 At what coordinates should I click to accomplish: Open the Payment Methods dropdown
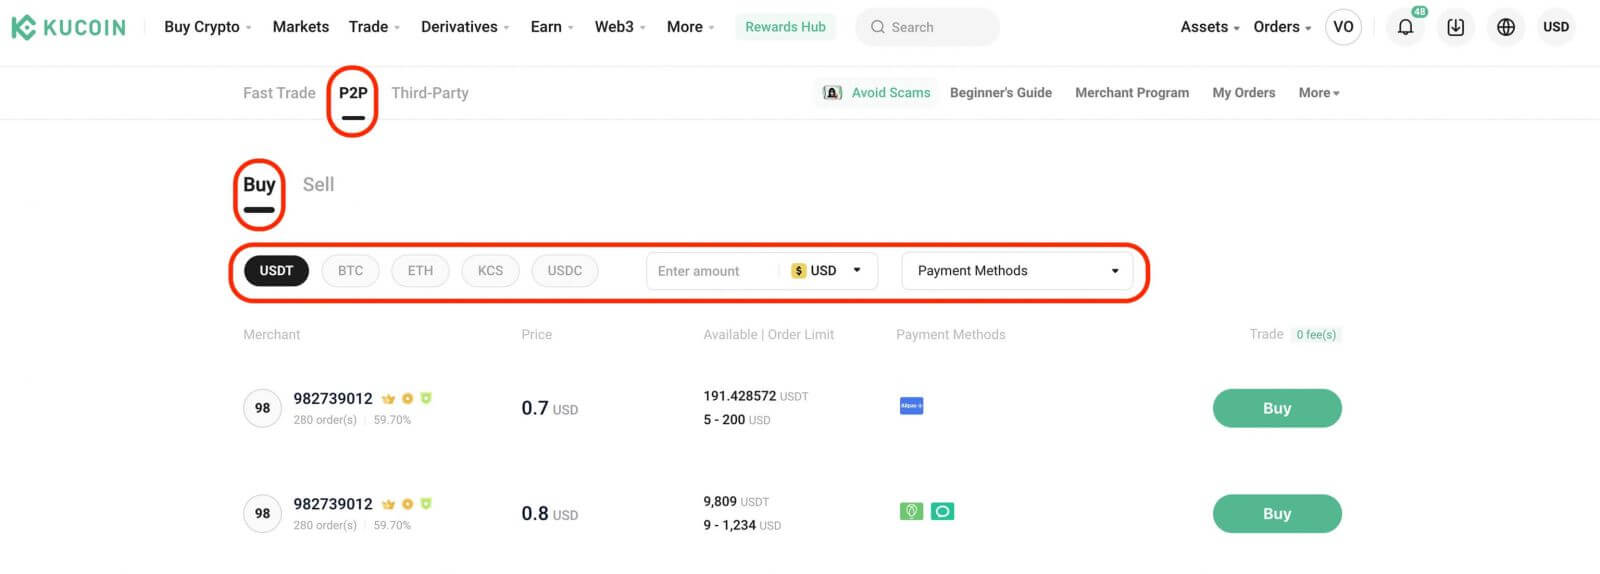pos(1016,271)
